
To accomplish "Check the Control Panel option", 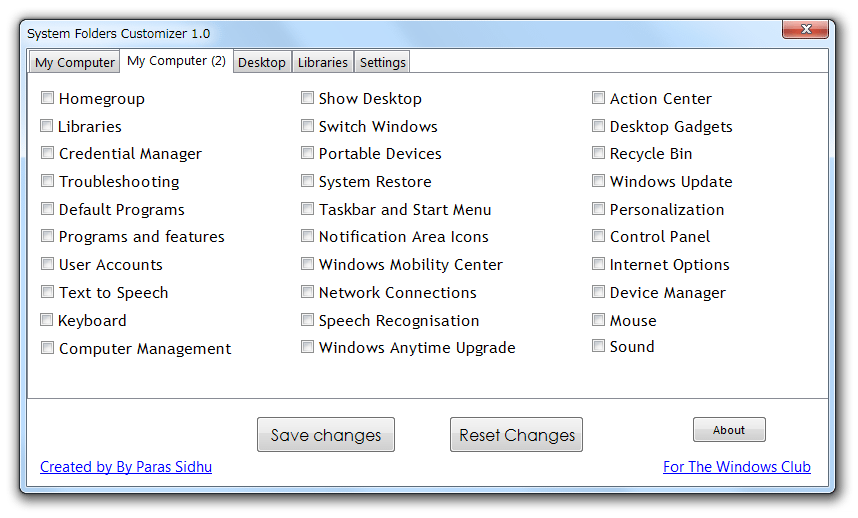I will (x=599, y=236).
